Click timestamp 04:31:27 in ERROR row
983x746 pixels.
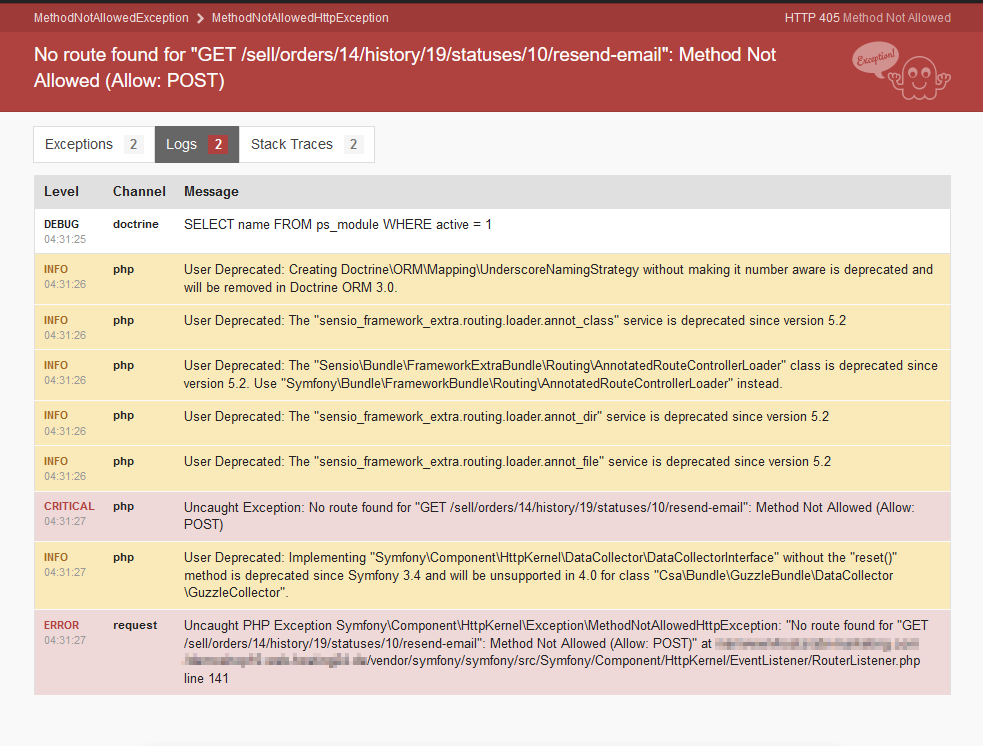point(65,640)
